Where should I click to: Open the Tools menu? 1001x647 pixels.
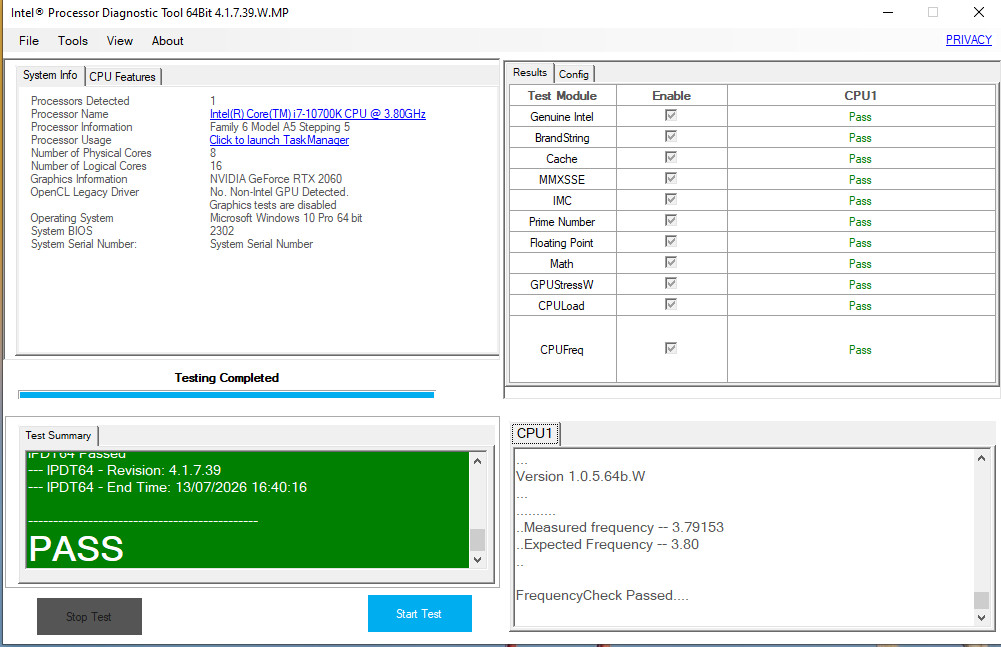coord(73,41)
